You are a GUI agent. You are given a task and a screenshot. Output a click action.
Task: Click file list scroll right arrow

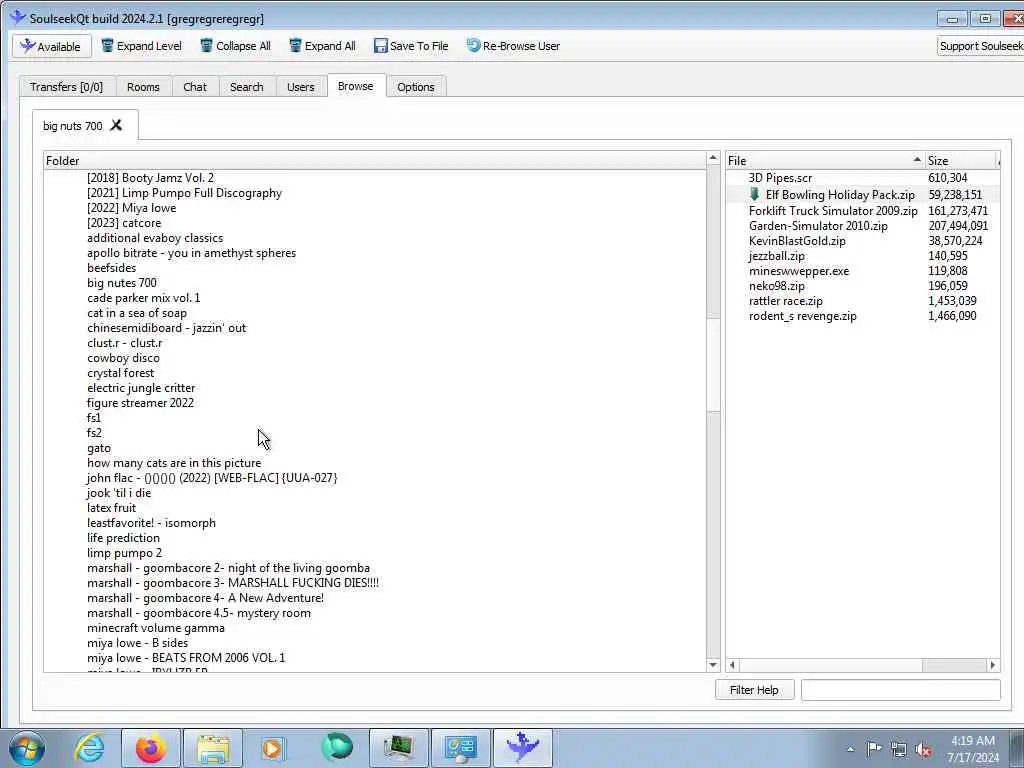(993, 665)
